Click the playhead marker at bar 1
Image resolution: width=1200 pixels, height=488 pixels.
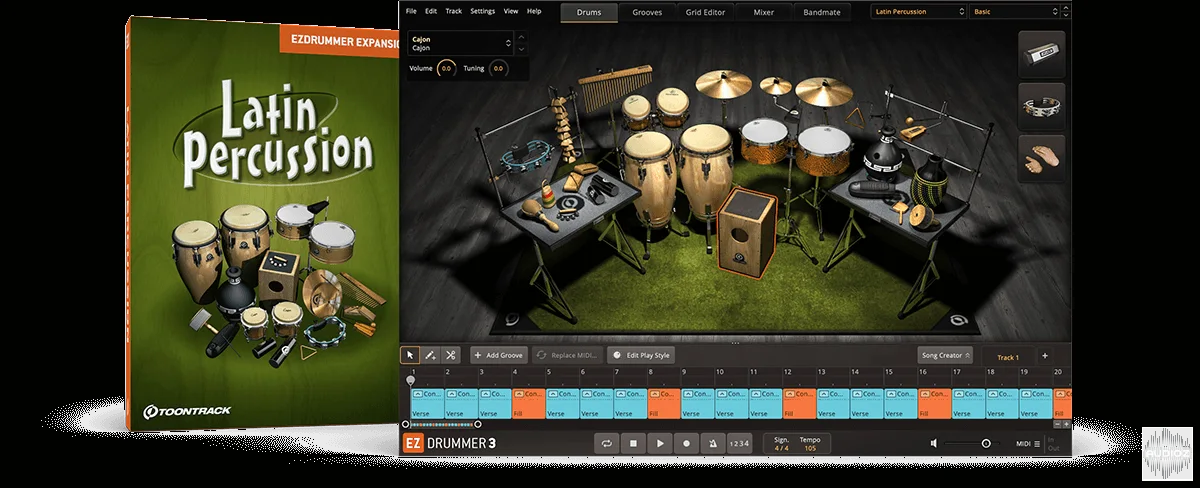point(411,380)
